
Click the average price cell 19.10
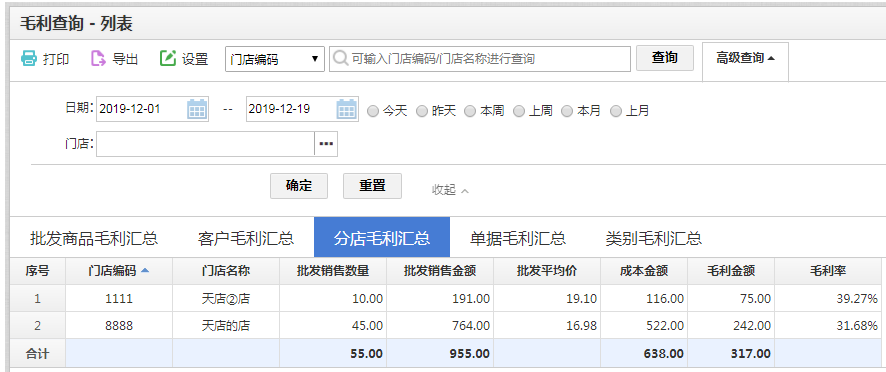tap(547, 299)
